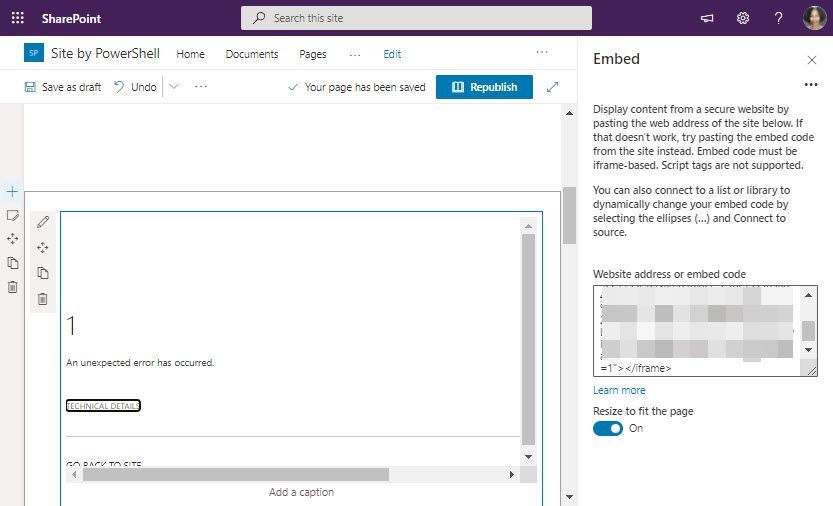Click the Learn more link
833x506 pixels.
pos(619,390)
